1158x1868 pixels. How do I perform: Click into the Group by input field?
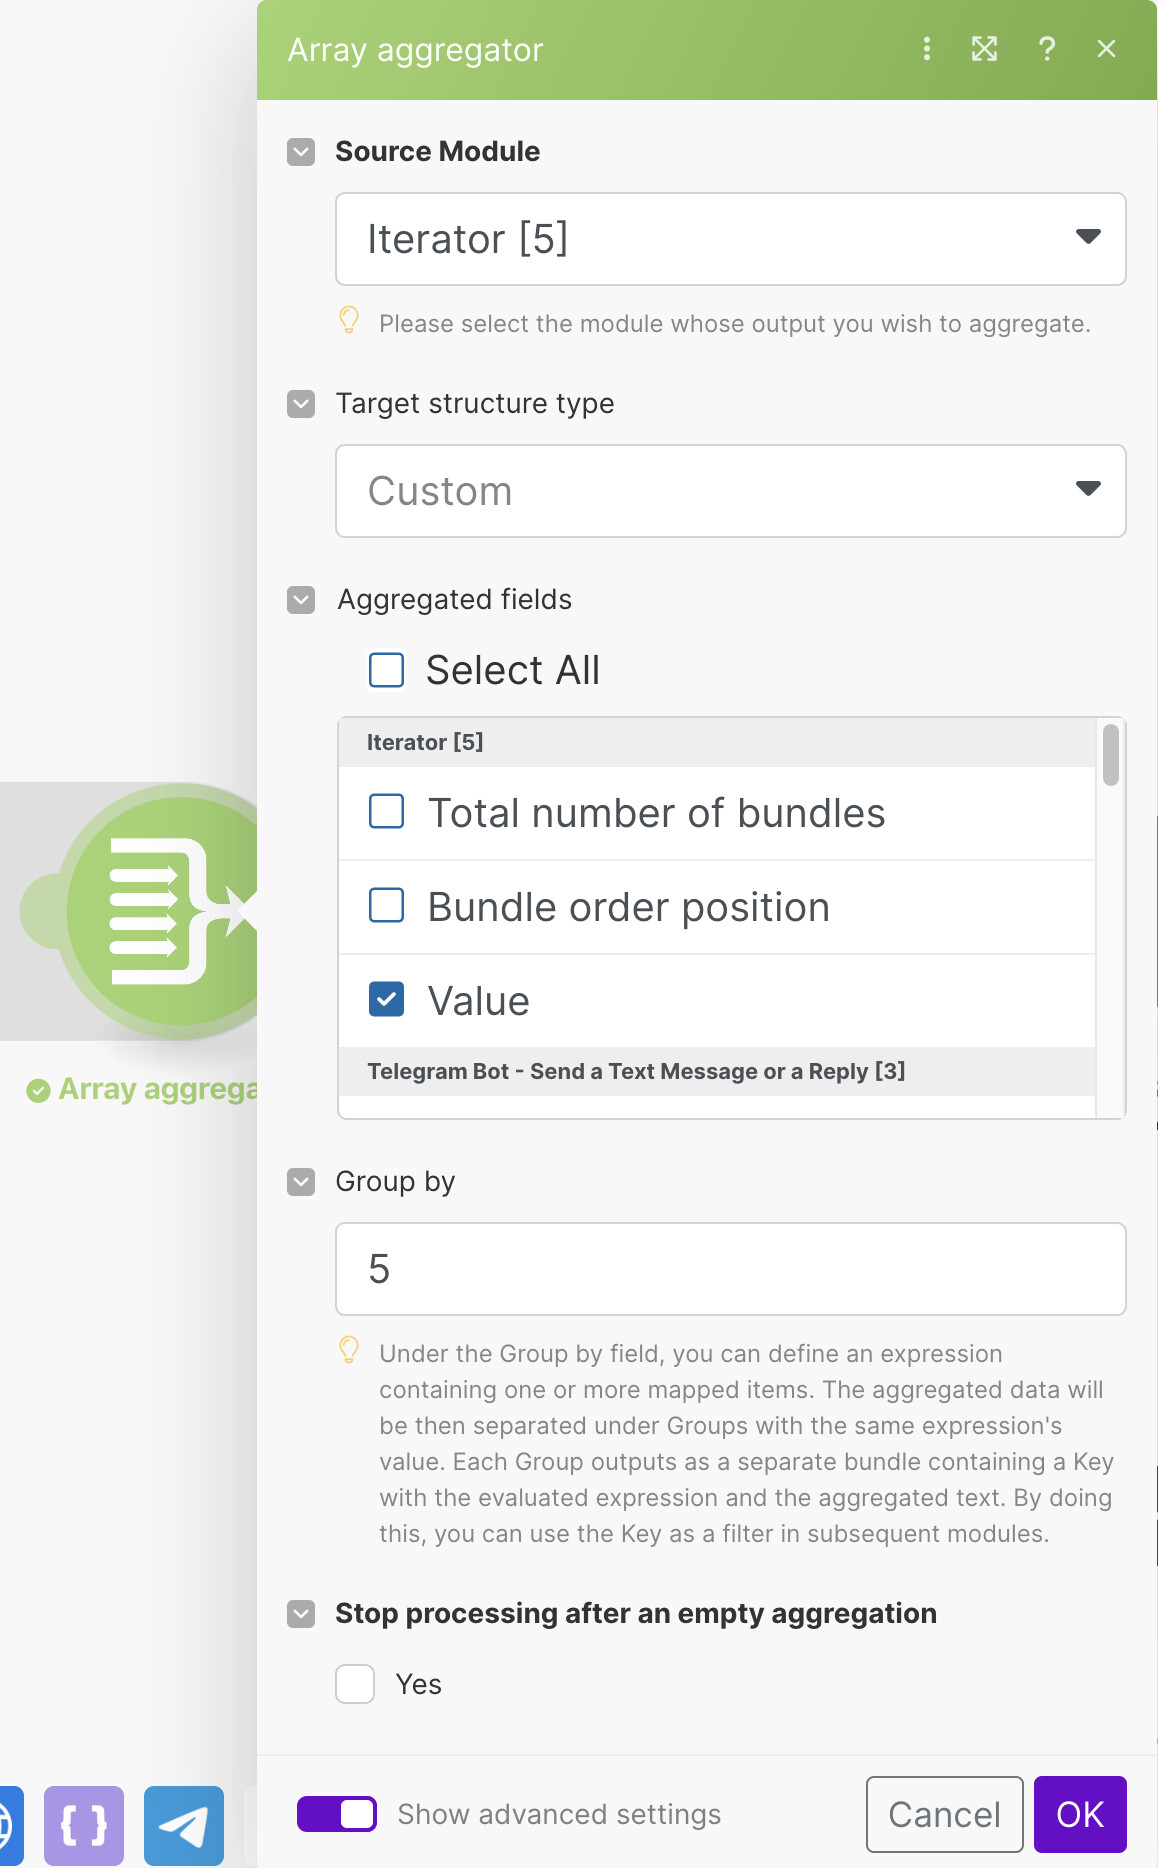tap(730, 1269)
